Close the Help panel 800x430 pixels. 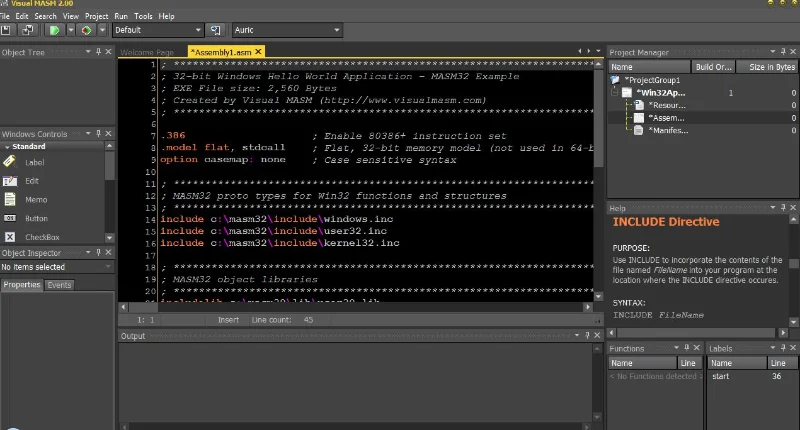(793, 208)
